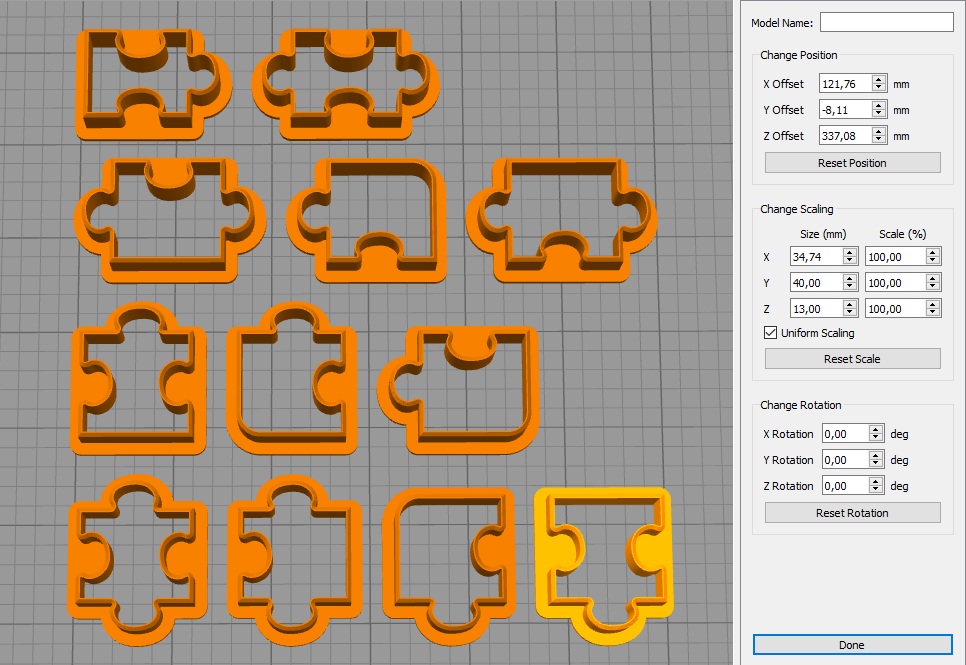Select rightmost cutter in third row
This screenshot has height=665, width=966.
[x=459, y=390]
